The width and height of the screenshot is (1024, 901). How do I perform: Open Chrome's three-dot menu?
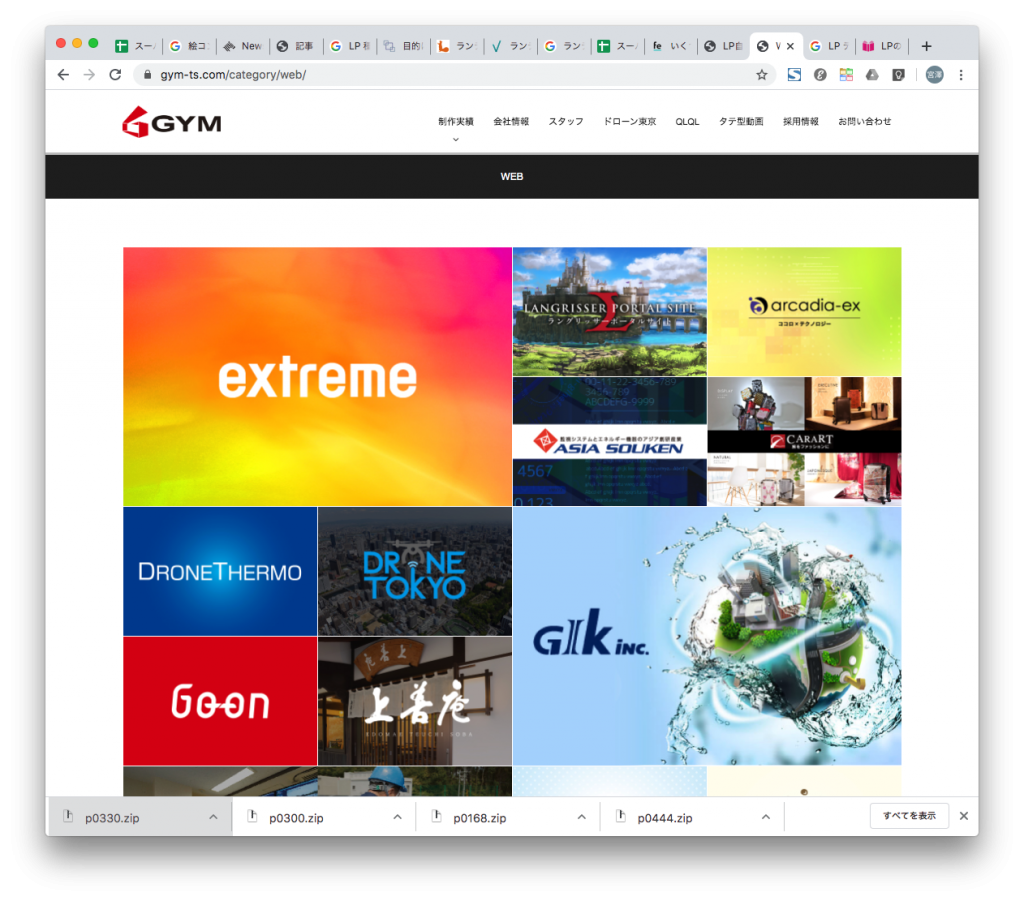point(961,75)
